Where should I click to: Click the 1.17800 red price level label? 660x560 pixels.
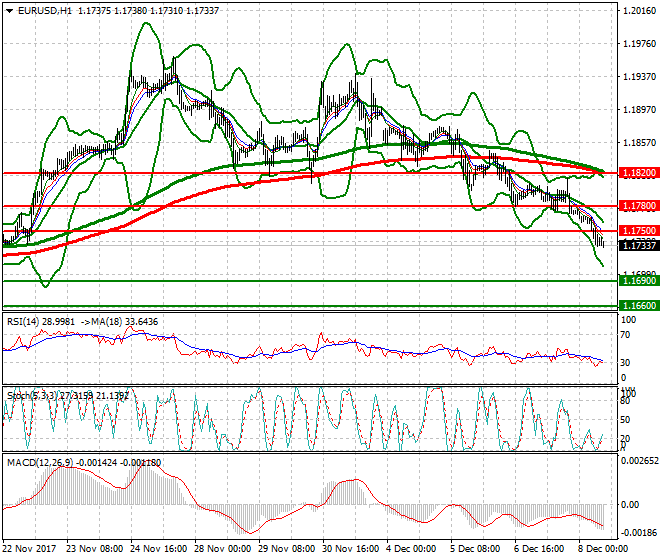[x=639, y=206]
